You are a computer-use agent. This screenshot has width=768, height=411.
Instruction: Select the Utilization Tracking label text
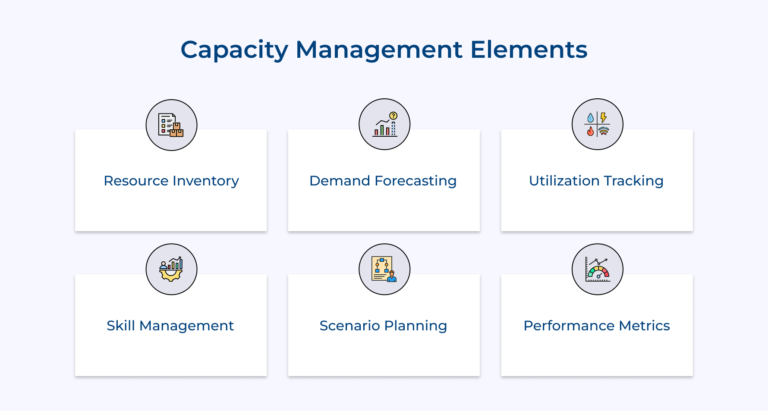[x=596, y=181]
